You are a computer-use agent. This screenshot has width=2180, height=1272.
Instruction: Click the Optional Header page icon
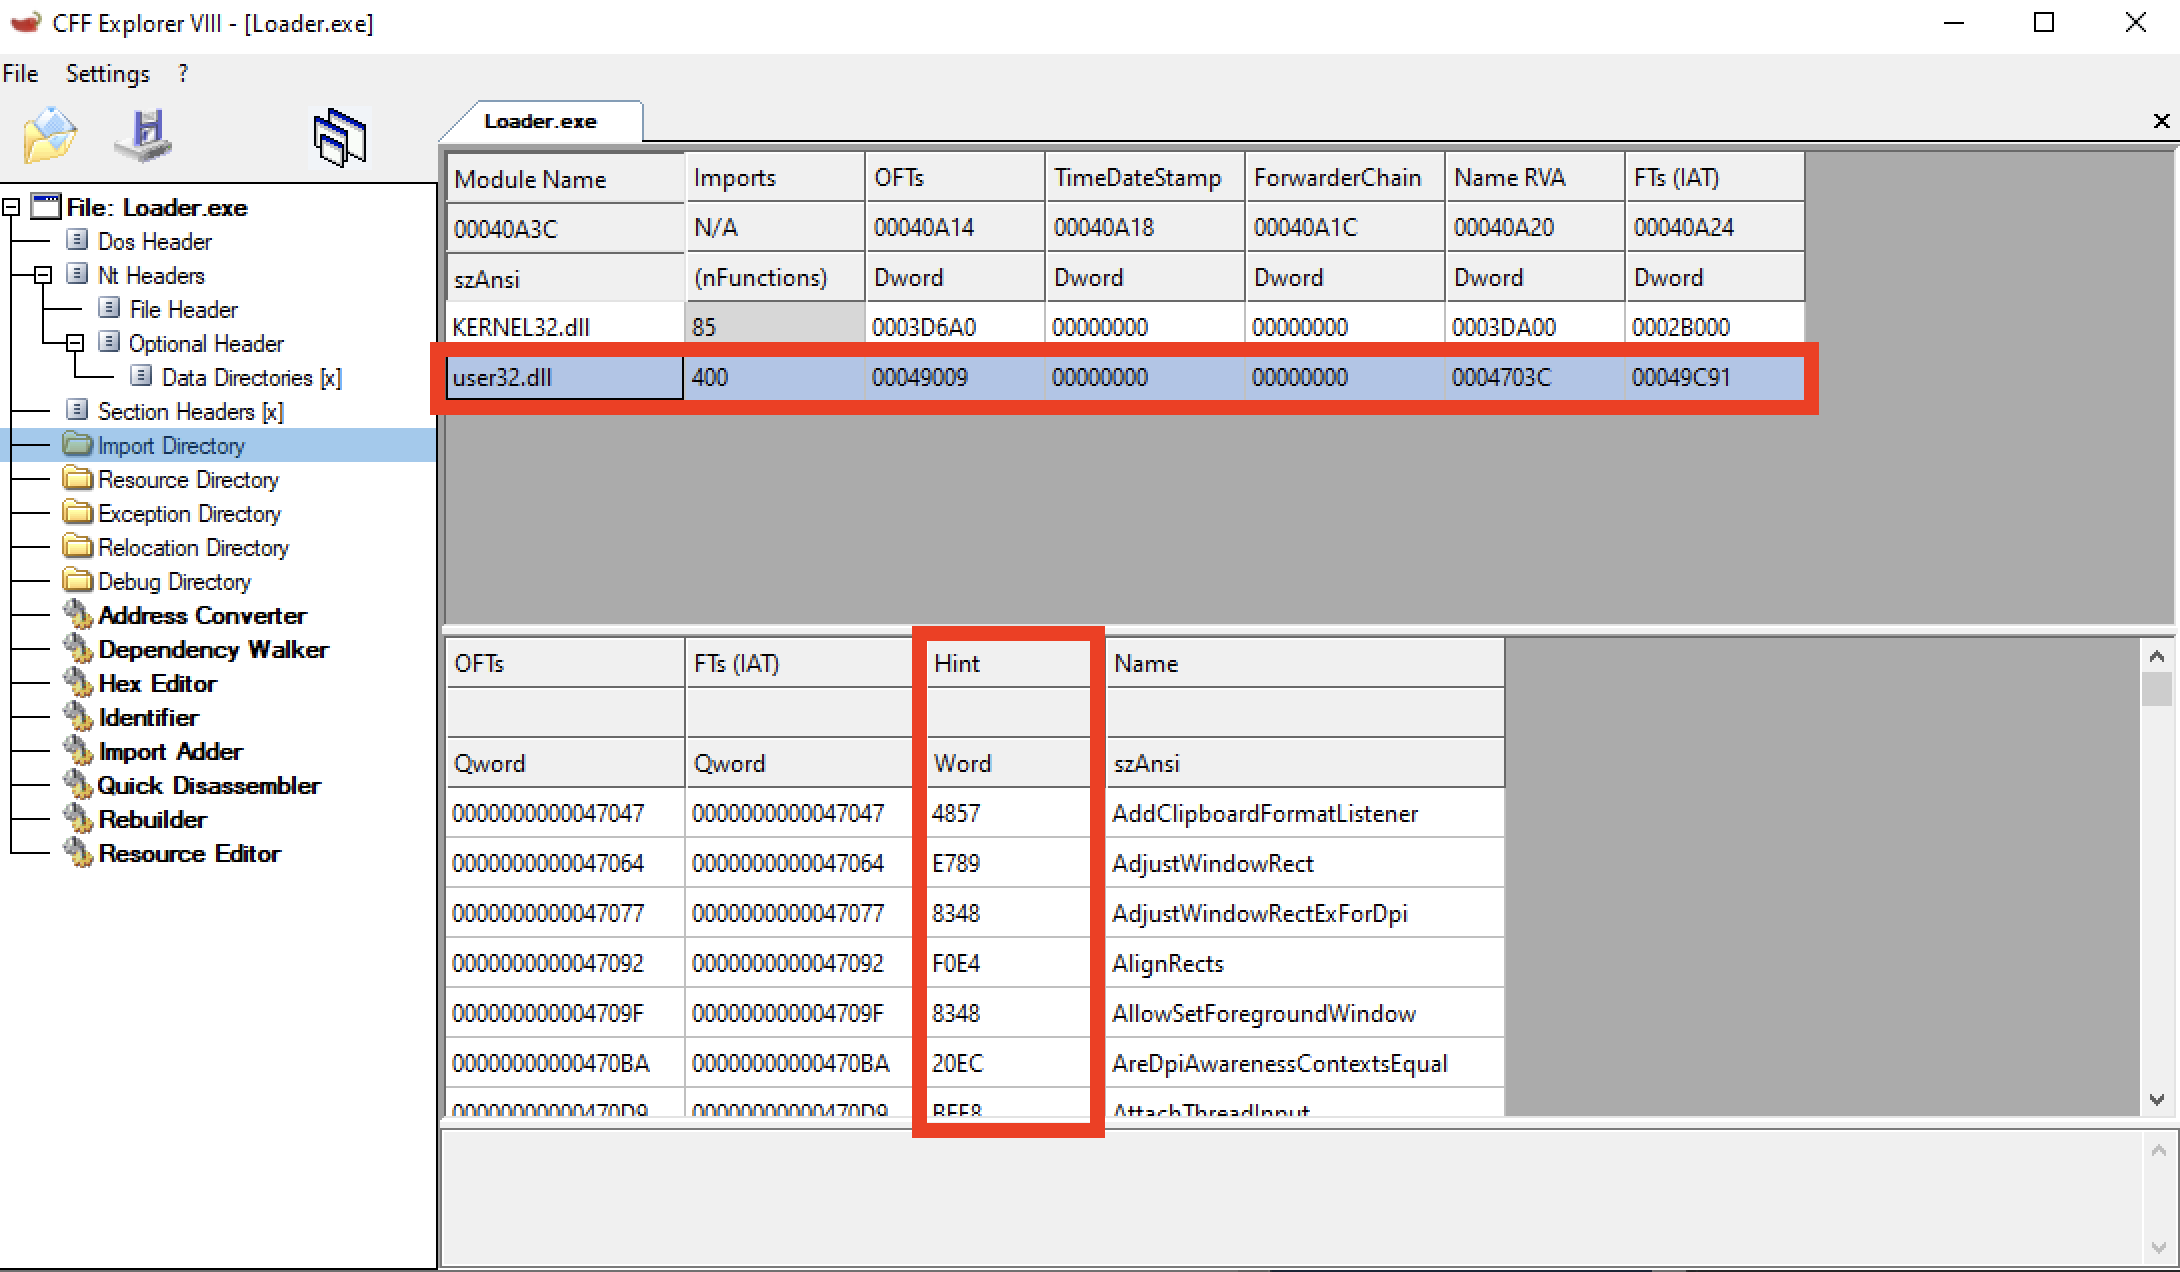[109, 342]
